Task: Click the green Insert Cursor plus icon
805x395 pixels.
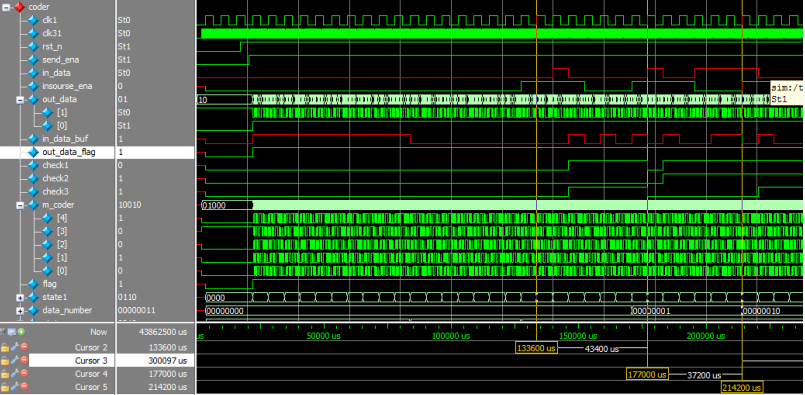Action: tap(21, 332)
